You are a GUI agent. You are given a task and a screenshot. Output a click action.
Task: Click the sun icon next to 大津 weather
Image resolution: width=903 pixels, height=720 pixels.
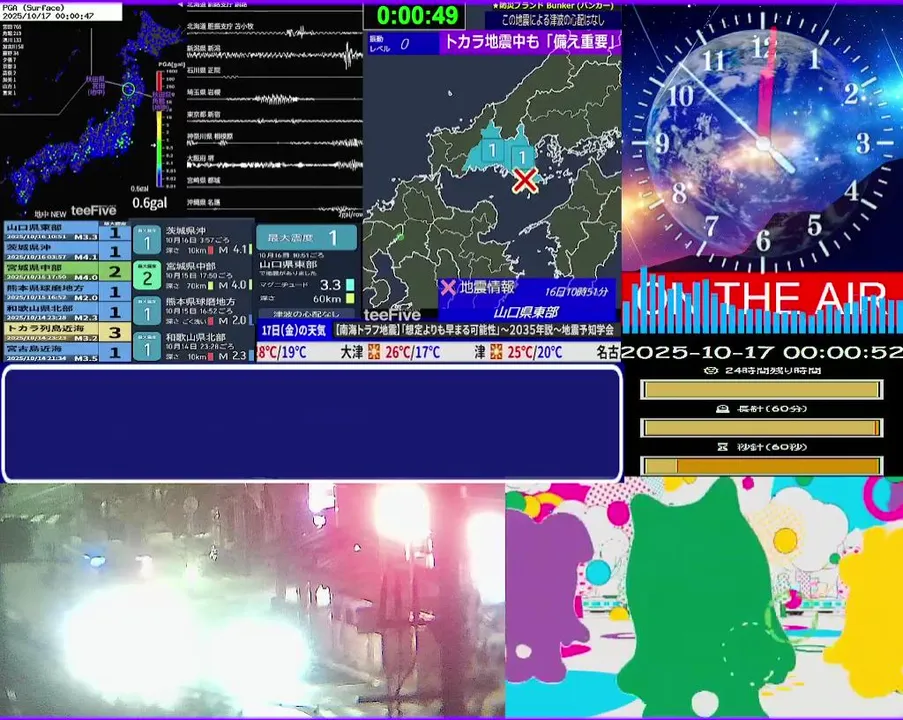click(x=374, y=351)
